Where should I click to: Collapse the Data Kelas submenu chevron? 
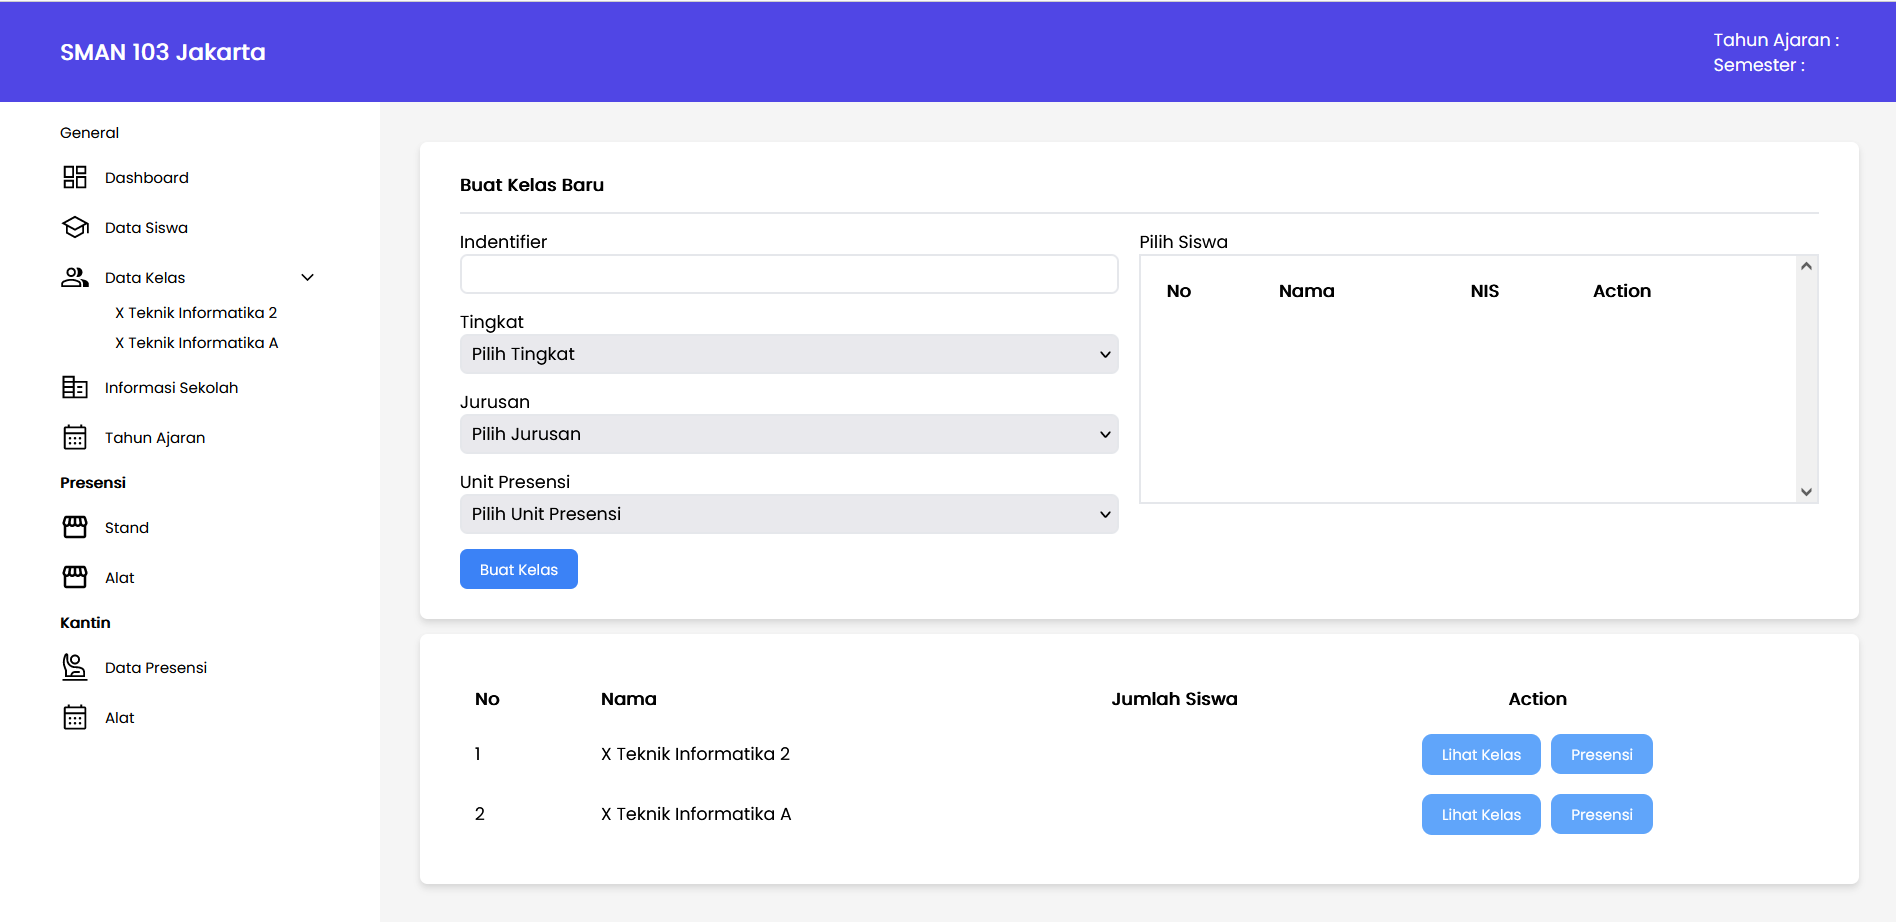(x=308, y=277)
